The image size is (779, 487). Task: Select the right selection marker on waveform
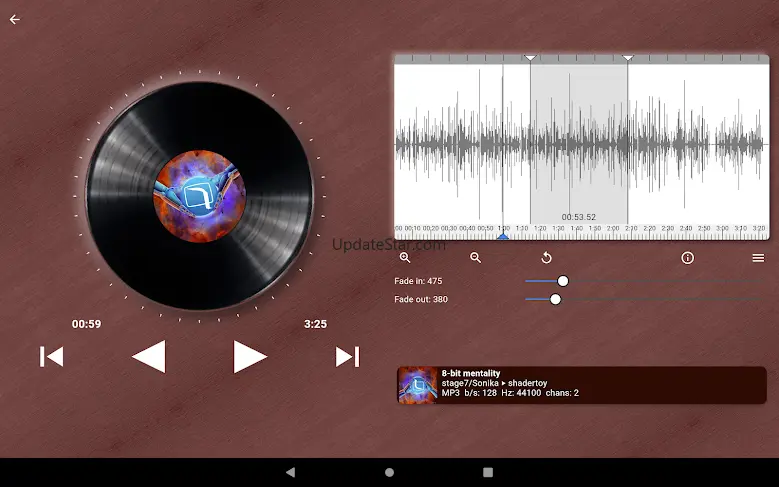click(x=628, y=58)
